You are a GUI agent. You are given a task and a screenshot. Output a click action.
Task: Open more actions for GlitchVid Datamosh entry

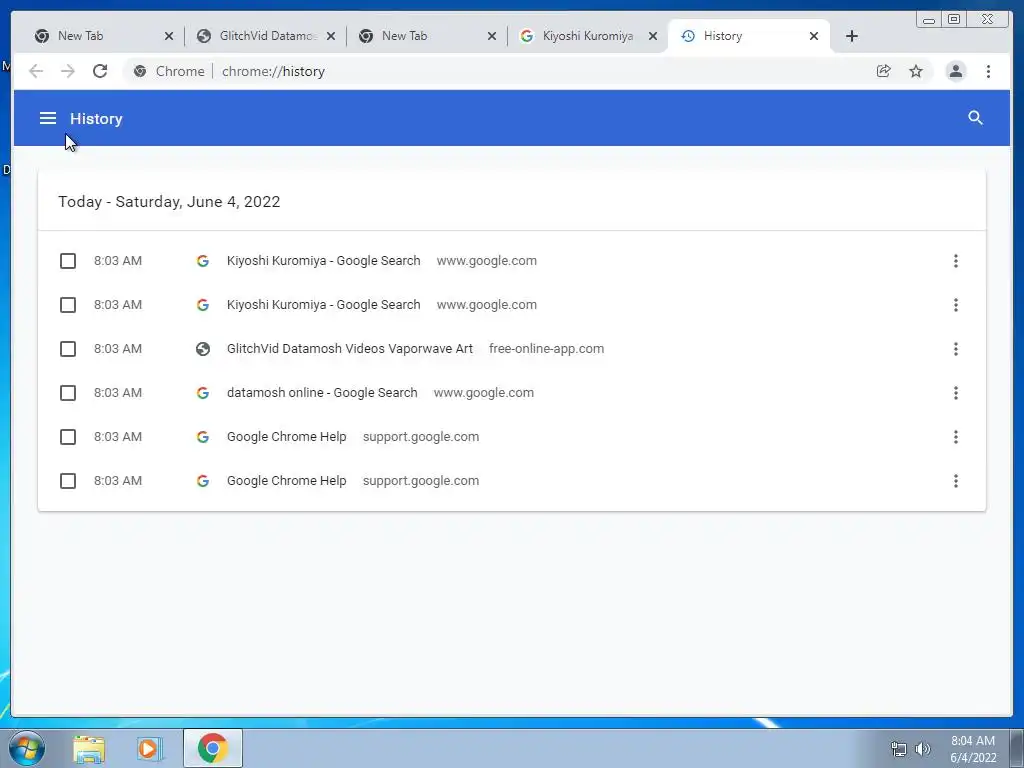[955, 349]
